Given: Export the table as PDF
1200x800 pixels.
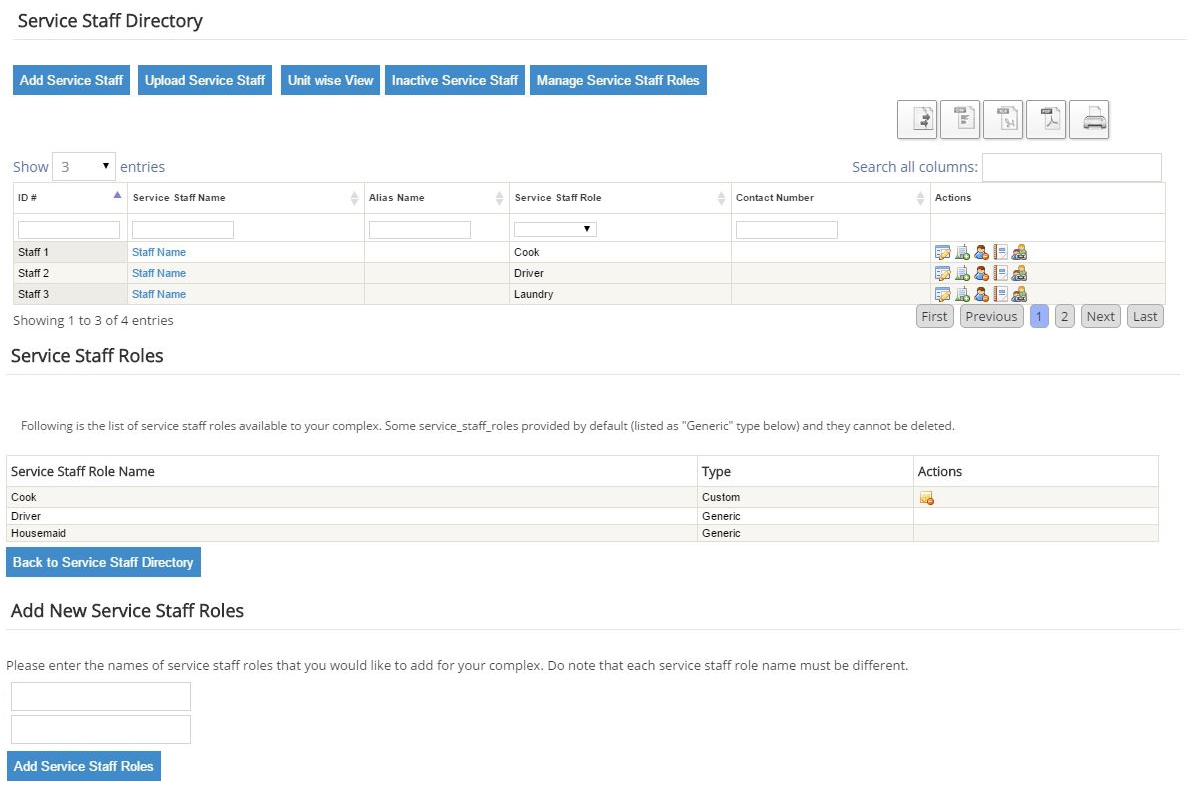Looking at the screenshot, I should 1046,120.
